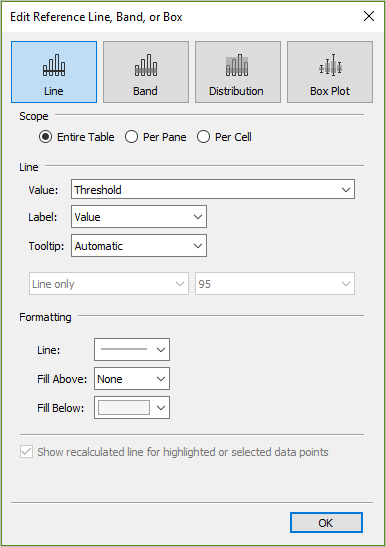The height and width of the screenshot is (547, 386).
Task: Choose the Band reference type icon
Action: tap(146, 65)
